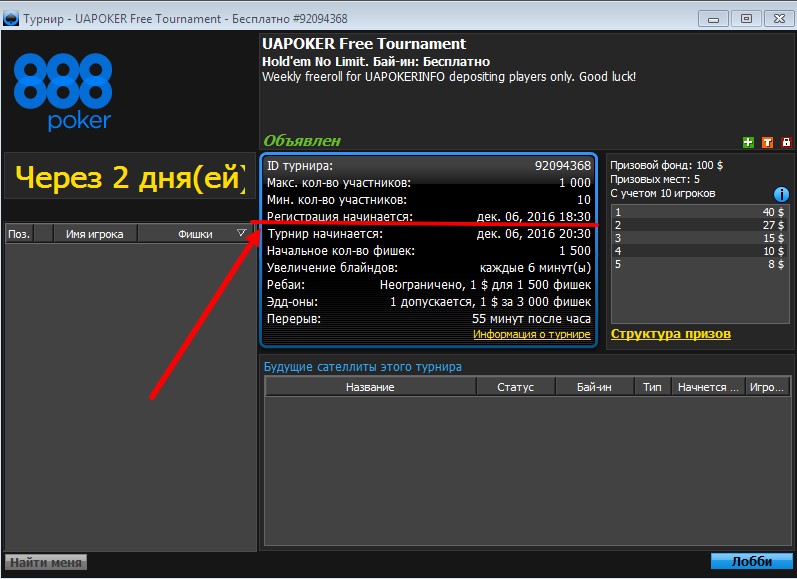Screen dimensions: 797x579
Task: Maximize the tournament window
Action: (x=746, y=19)
